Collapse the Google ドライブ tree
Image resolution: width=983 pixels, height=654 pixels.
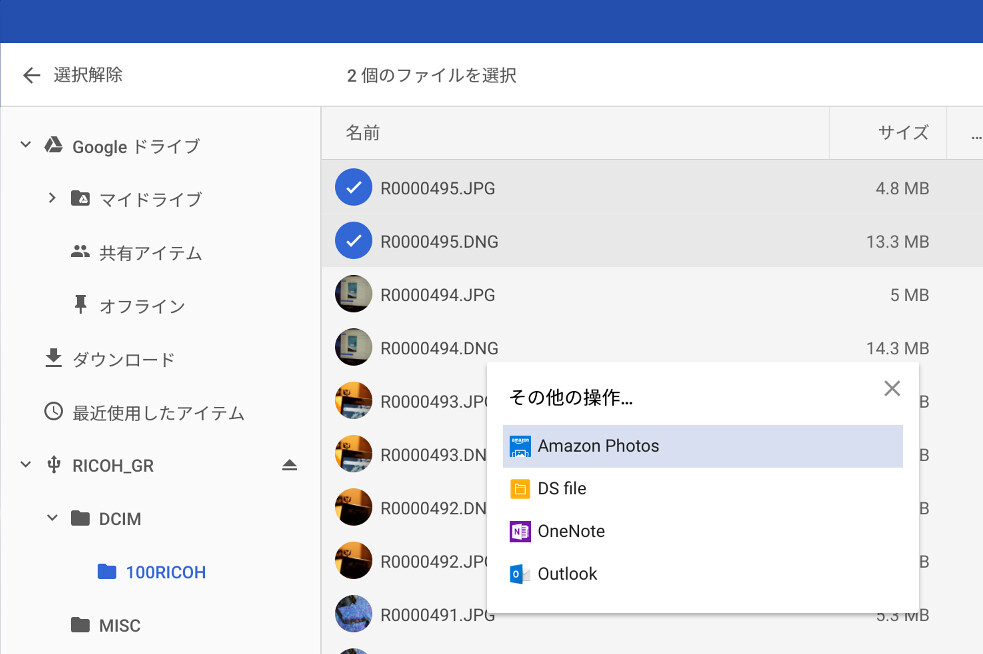coord(26,146)
